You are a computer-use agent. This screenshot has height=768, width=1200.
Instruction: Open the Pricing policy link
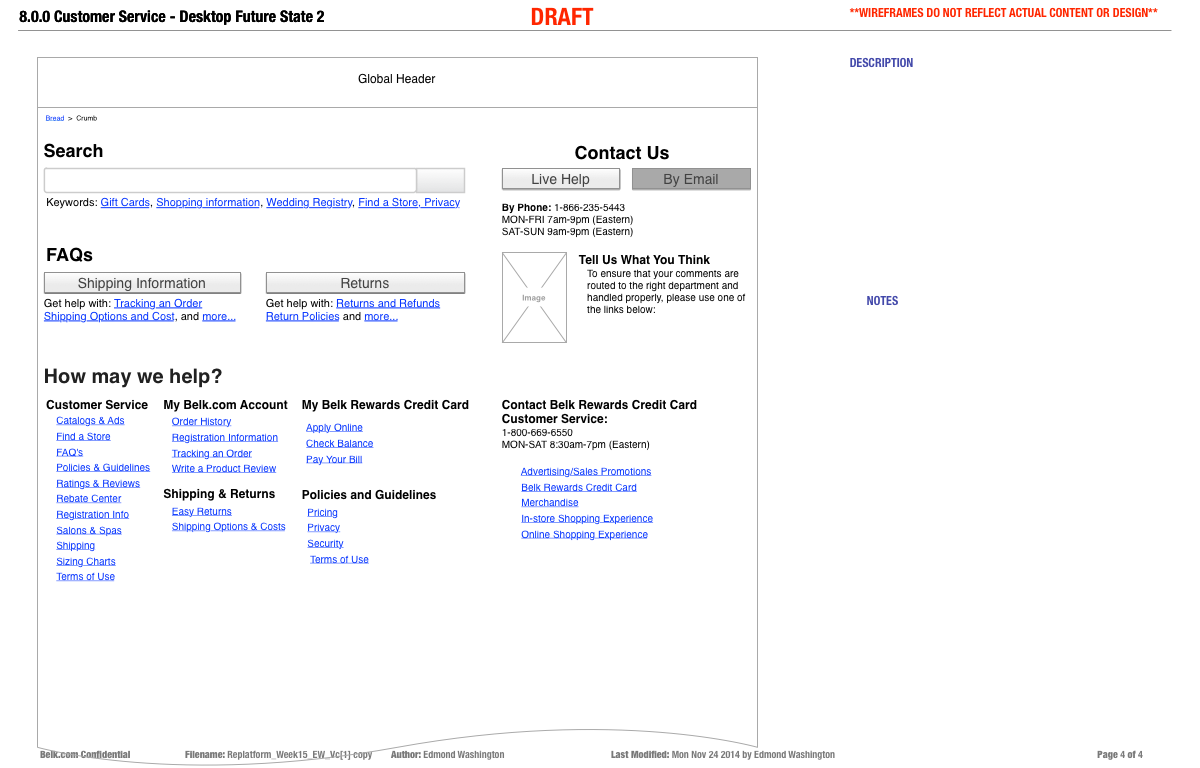322,512
